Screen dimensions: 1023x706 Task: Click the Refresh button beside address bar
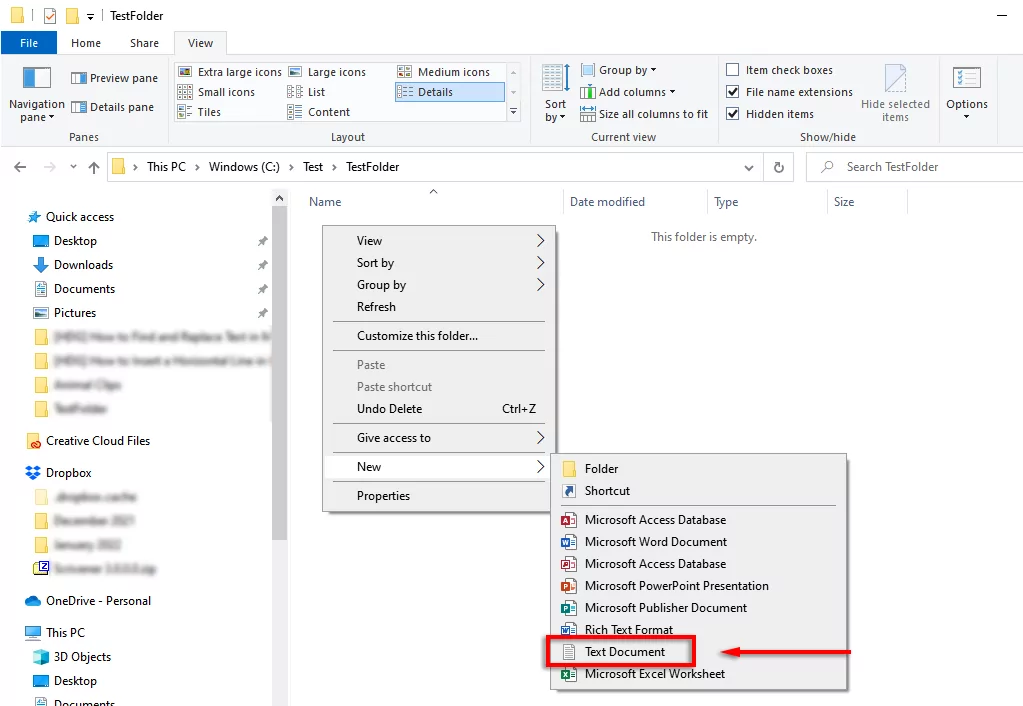click(x=778, y=167)
